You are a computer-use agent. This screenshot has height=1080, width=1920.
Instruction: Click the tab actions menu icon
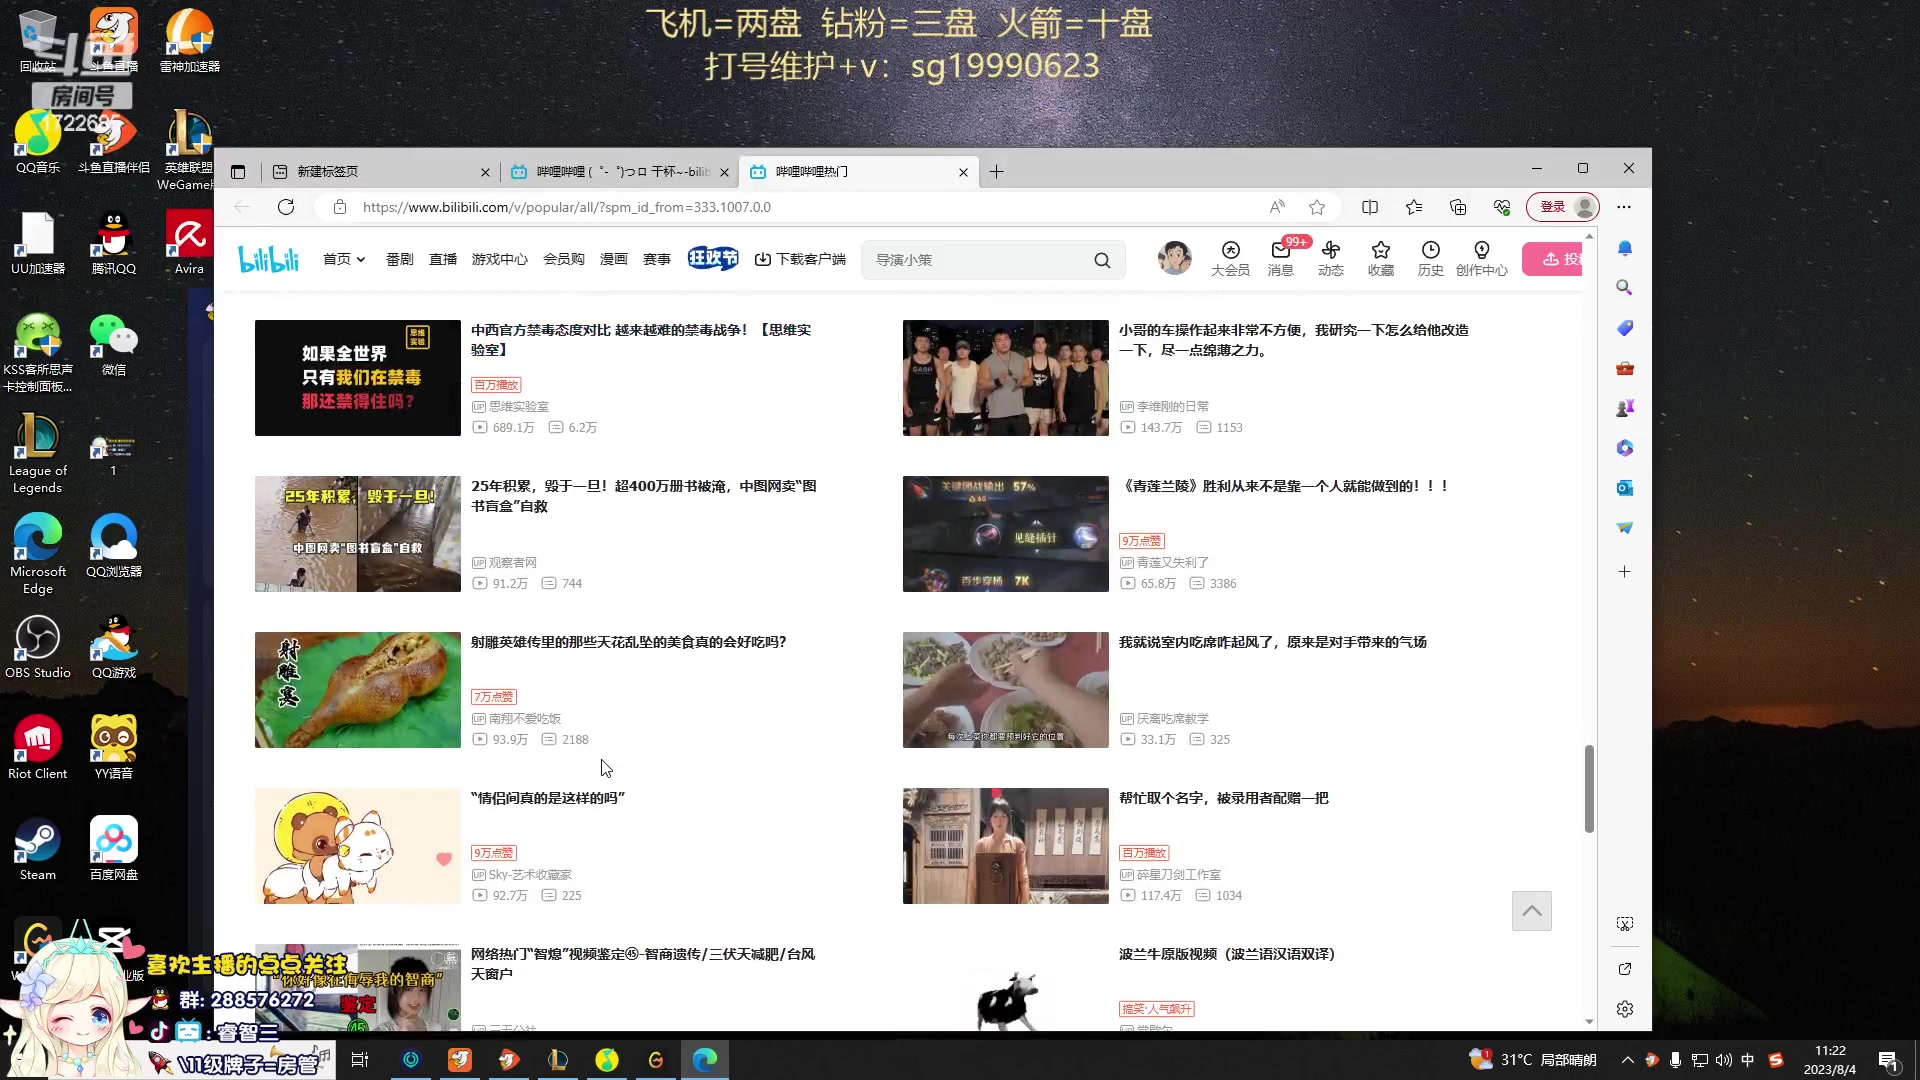tap(238, 172)
